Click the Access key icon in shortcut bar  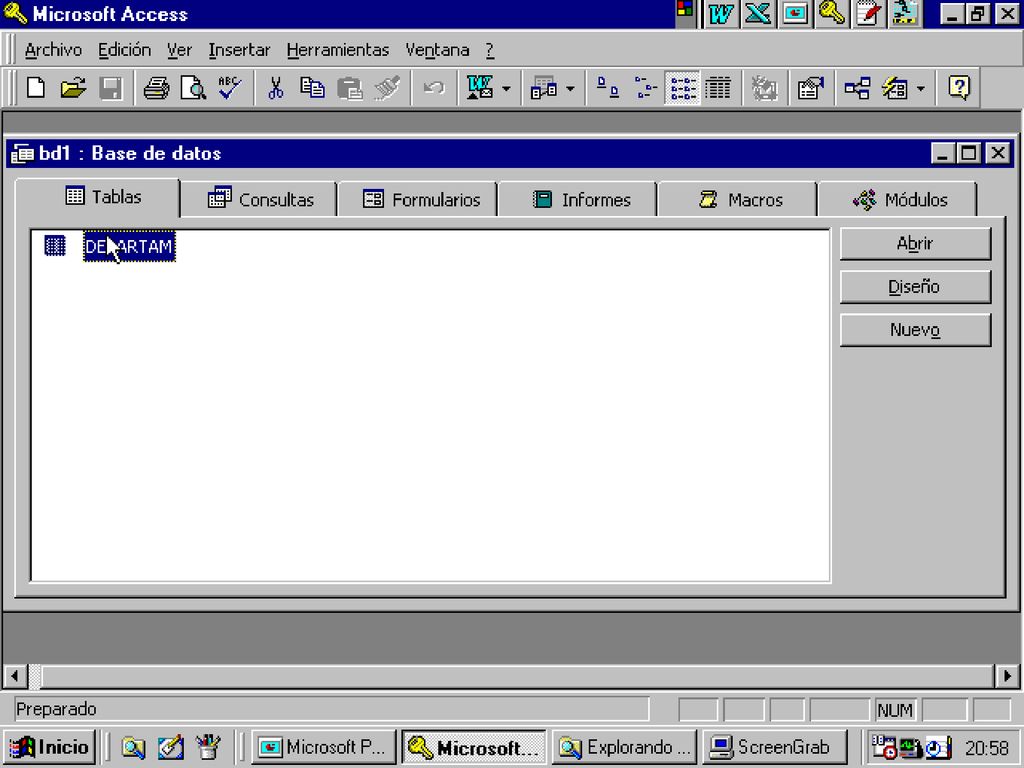click(x=831, y=14)
